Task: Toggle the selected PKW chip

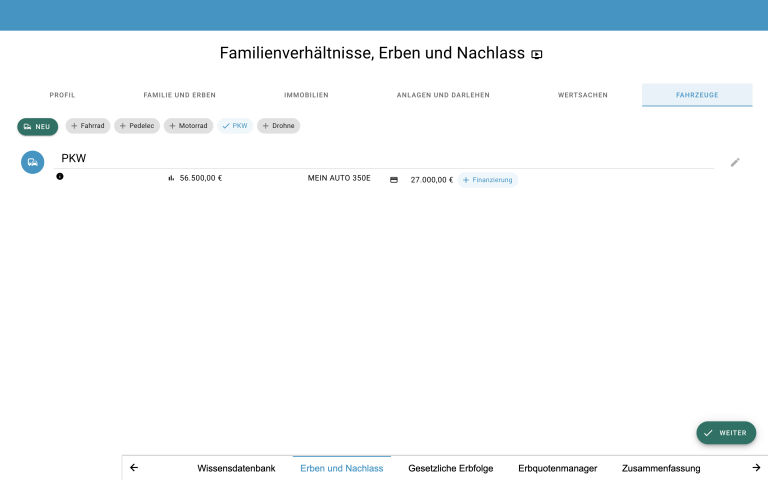Action: coord(235,126)
